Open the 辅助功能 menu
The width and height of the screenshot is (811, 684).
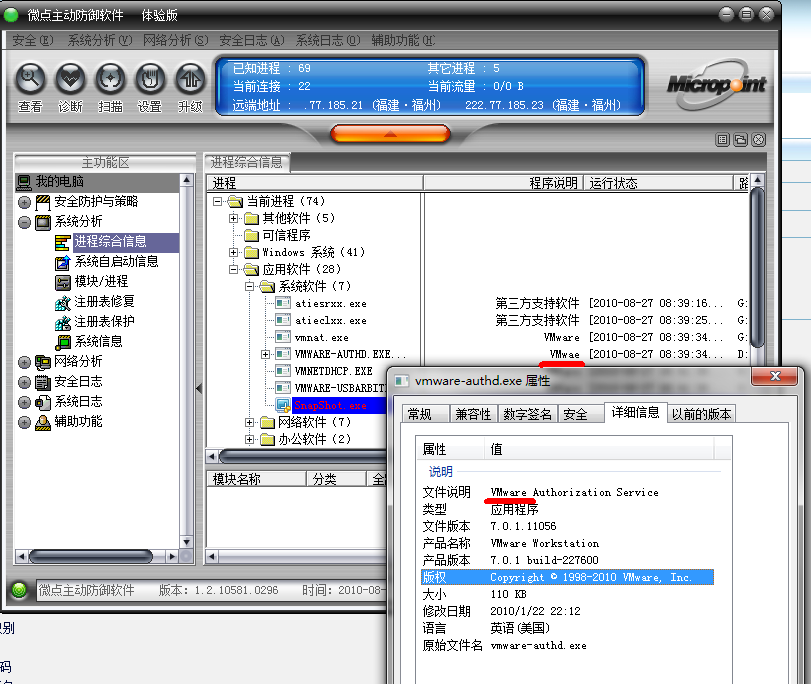tap(403, 40)
